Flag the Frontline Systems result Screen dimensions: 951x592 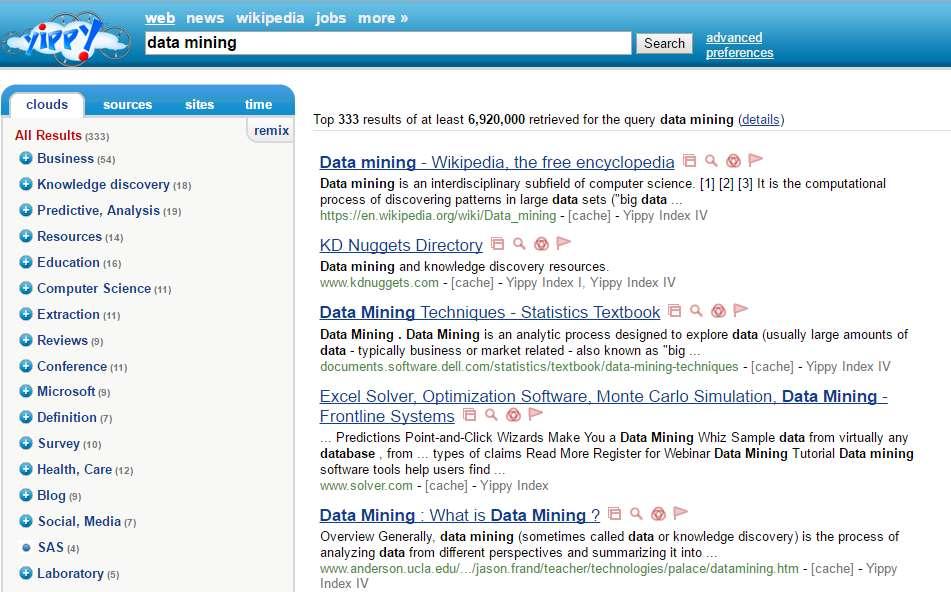535,414
